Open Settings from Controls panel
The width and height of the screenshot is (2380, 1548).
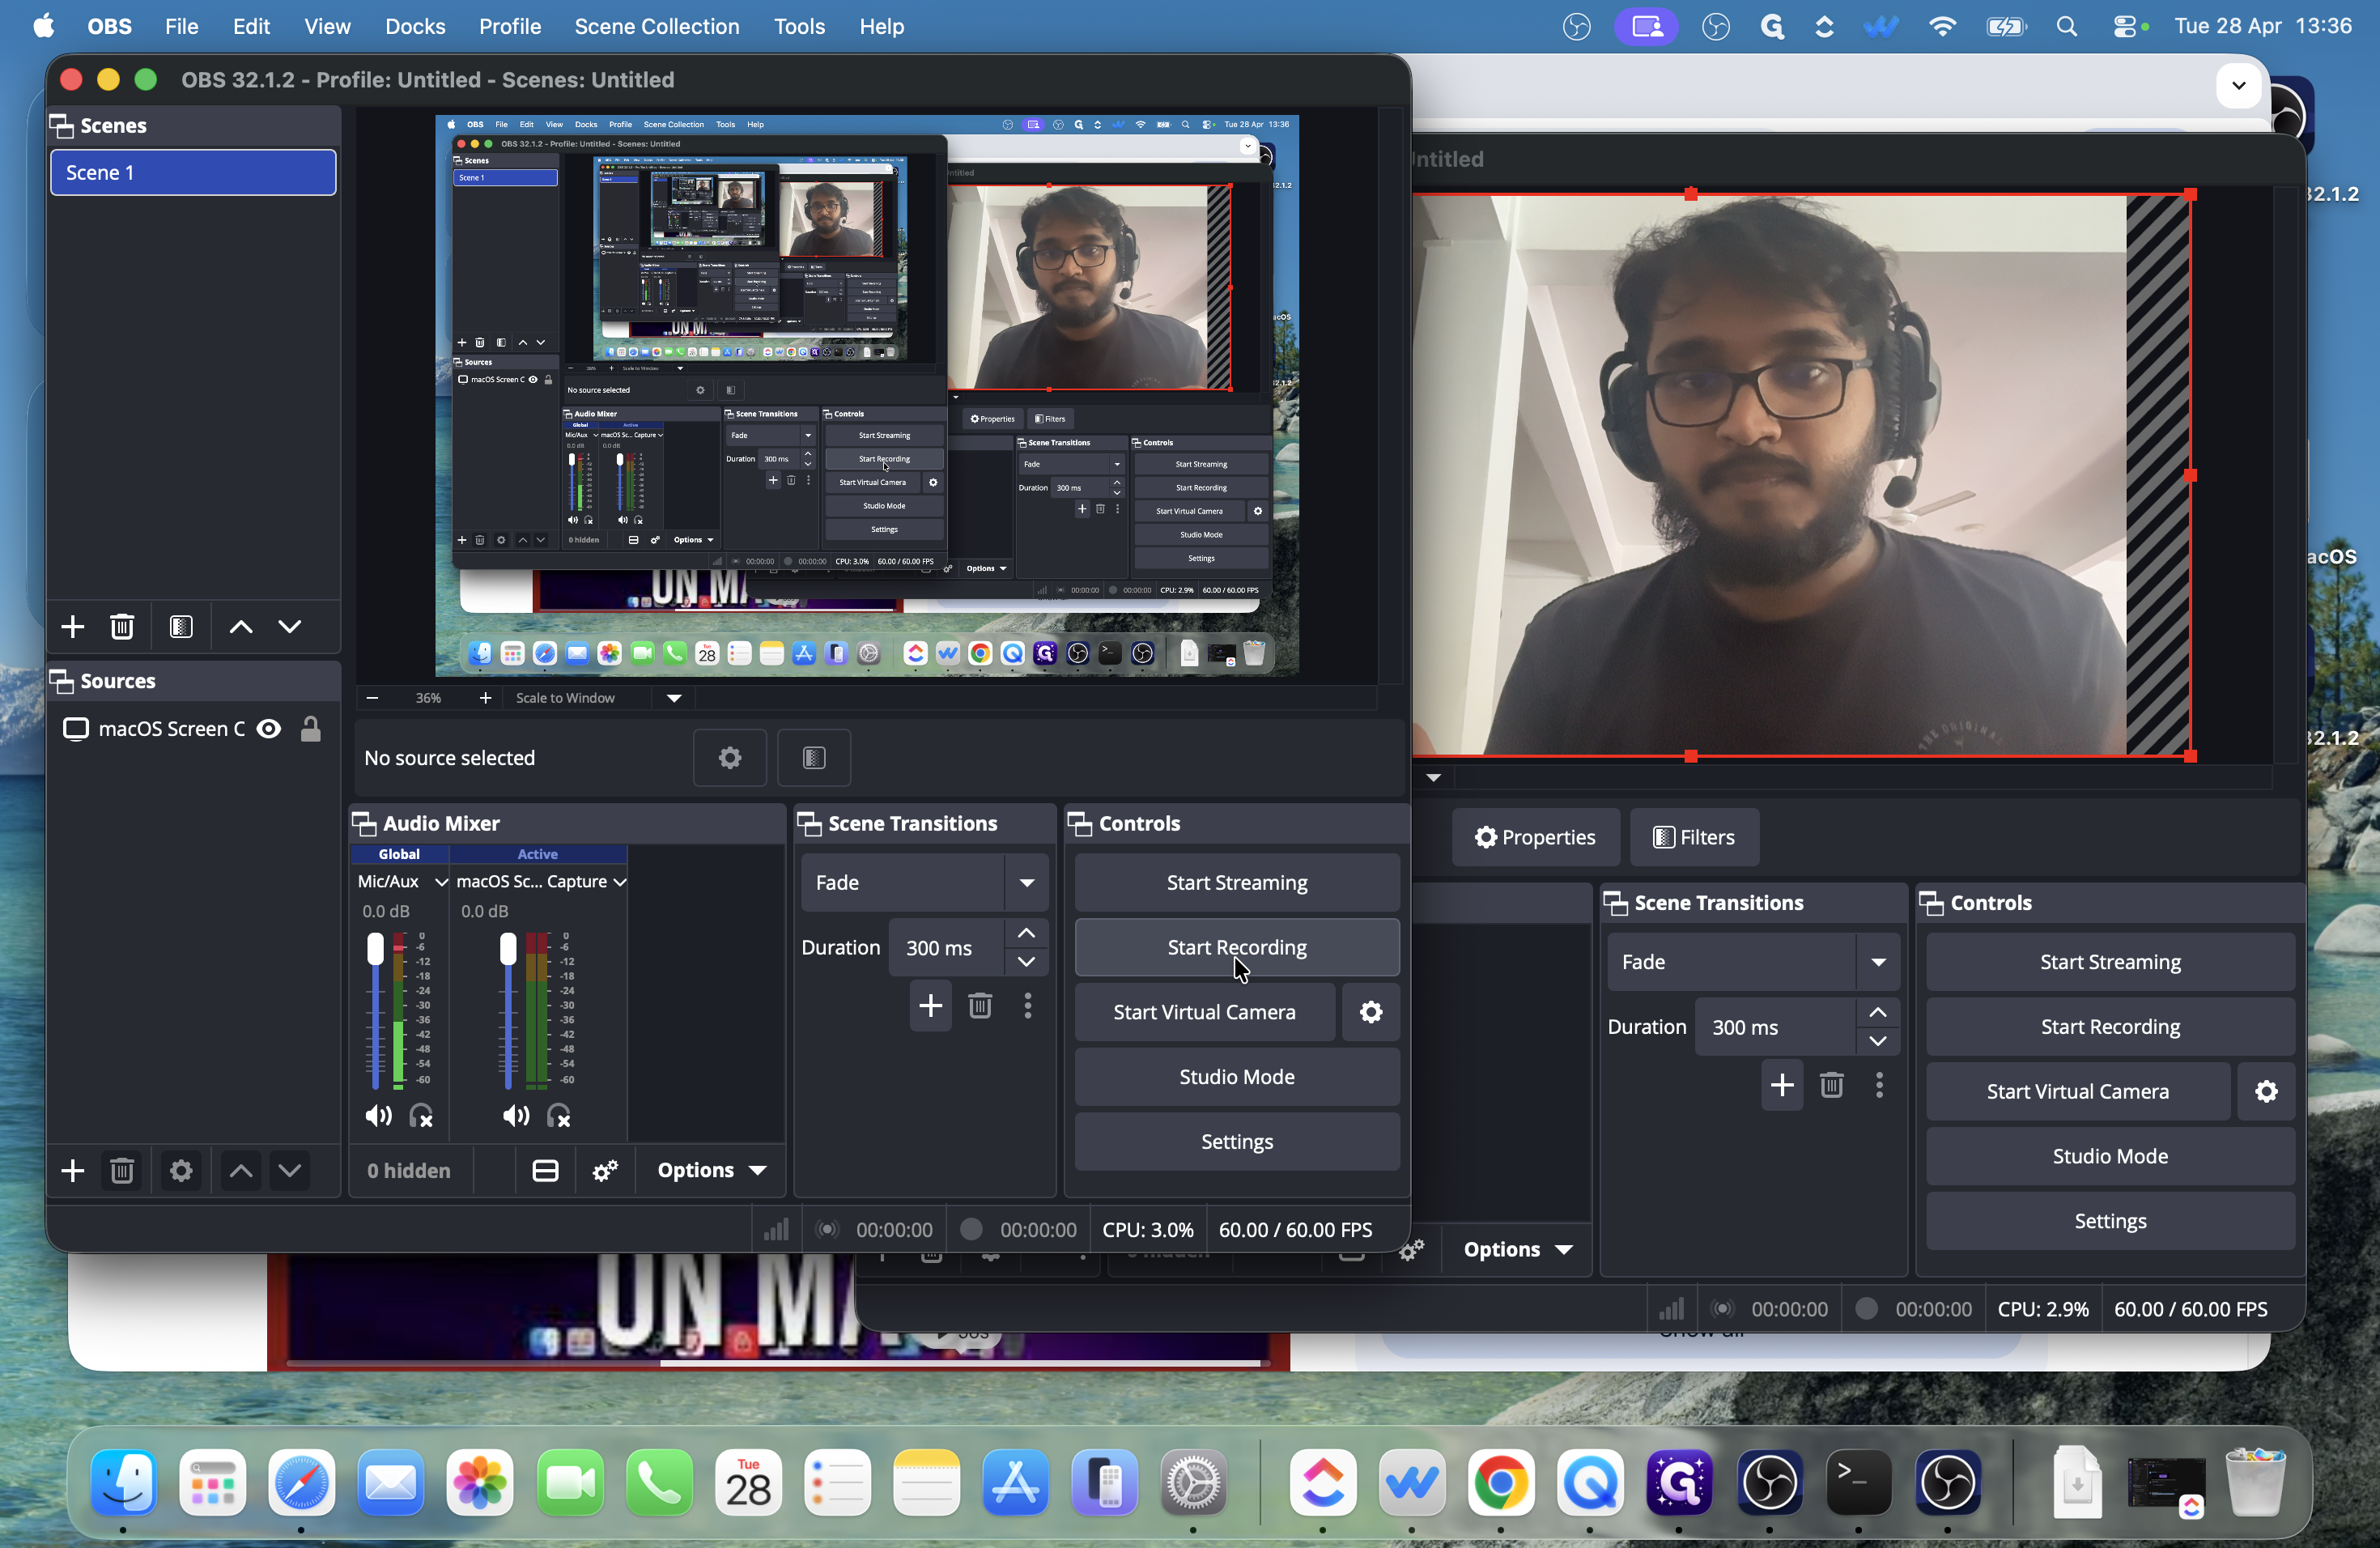tap(1237, 1142)
